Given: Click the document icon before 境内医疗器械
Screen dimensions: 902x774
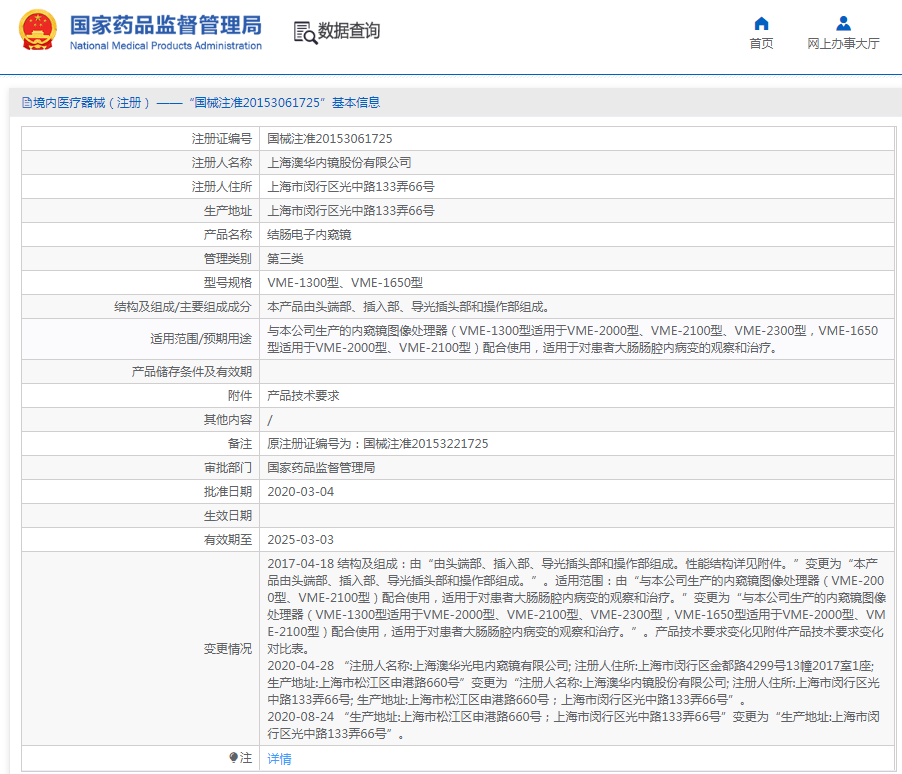Looking at the screenshot, I should (26, 102).
